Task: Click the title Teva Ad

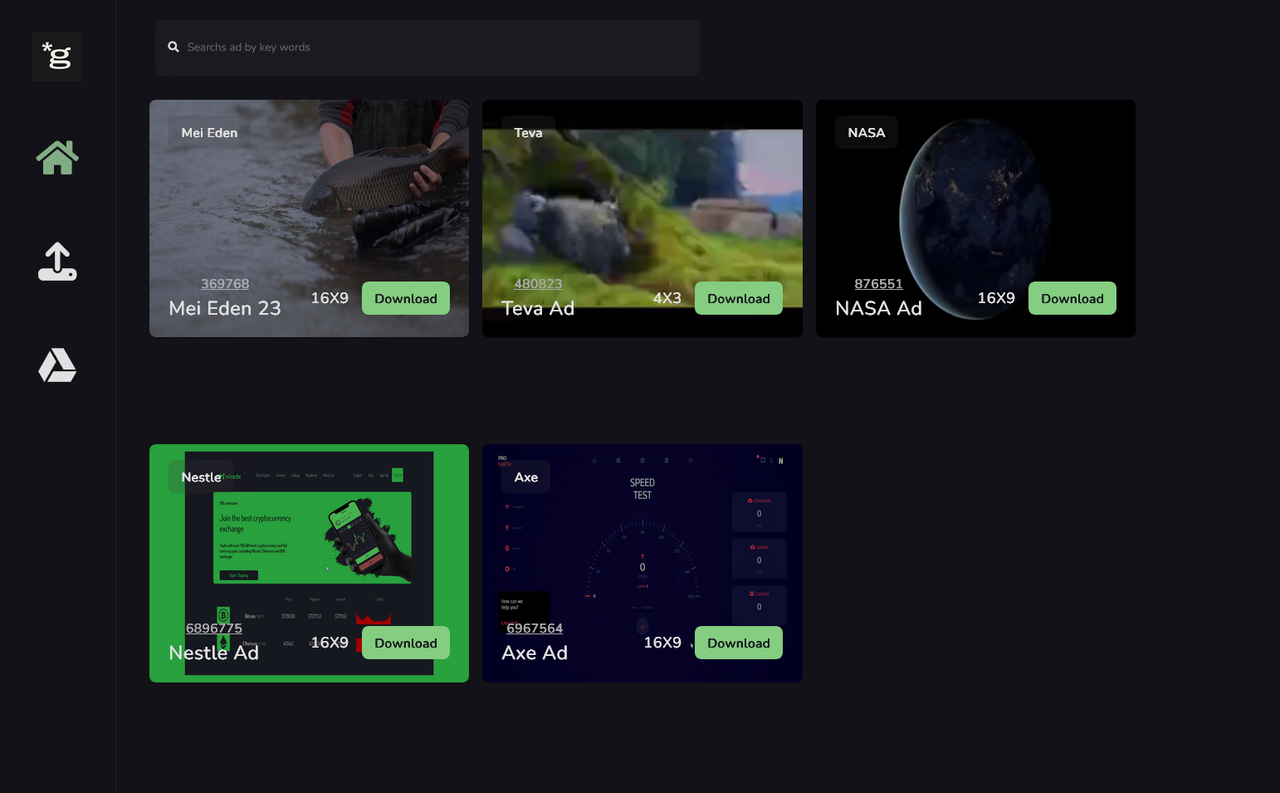Action: click(538, 308)
